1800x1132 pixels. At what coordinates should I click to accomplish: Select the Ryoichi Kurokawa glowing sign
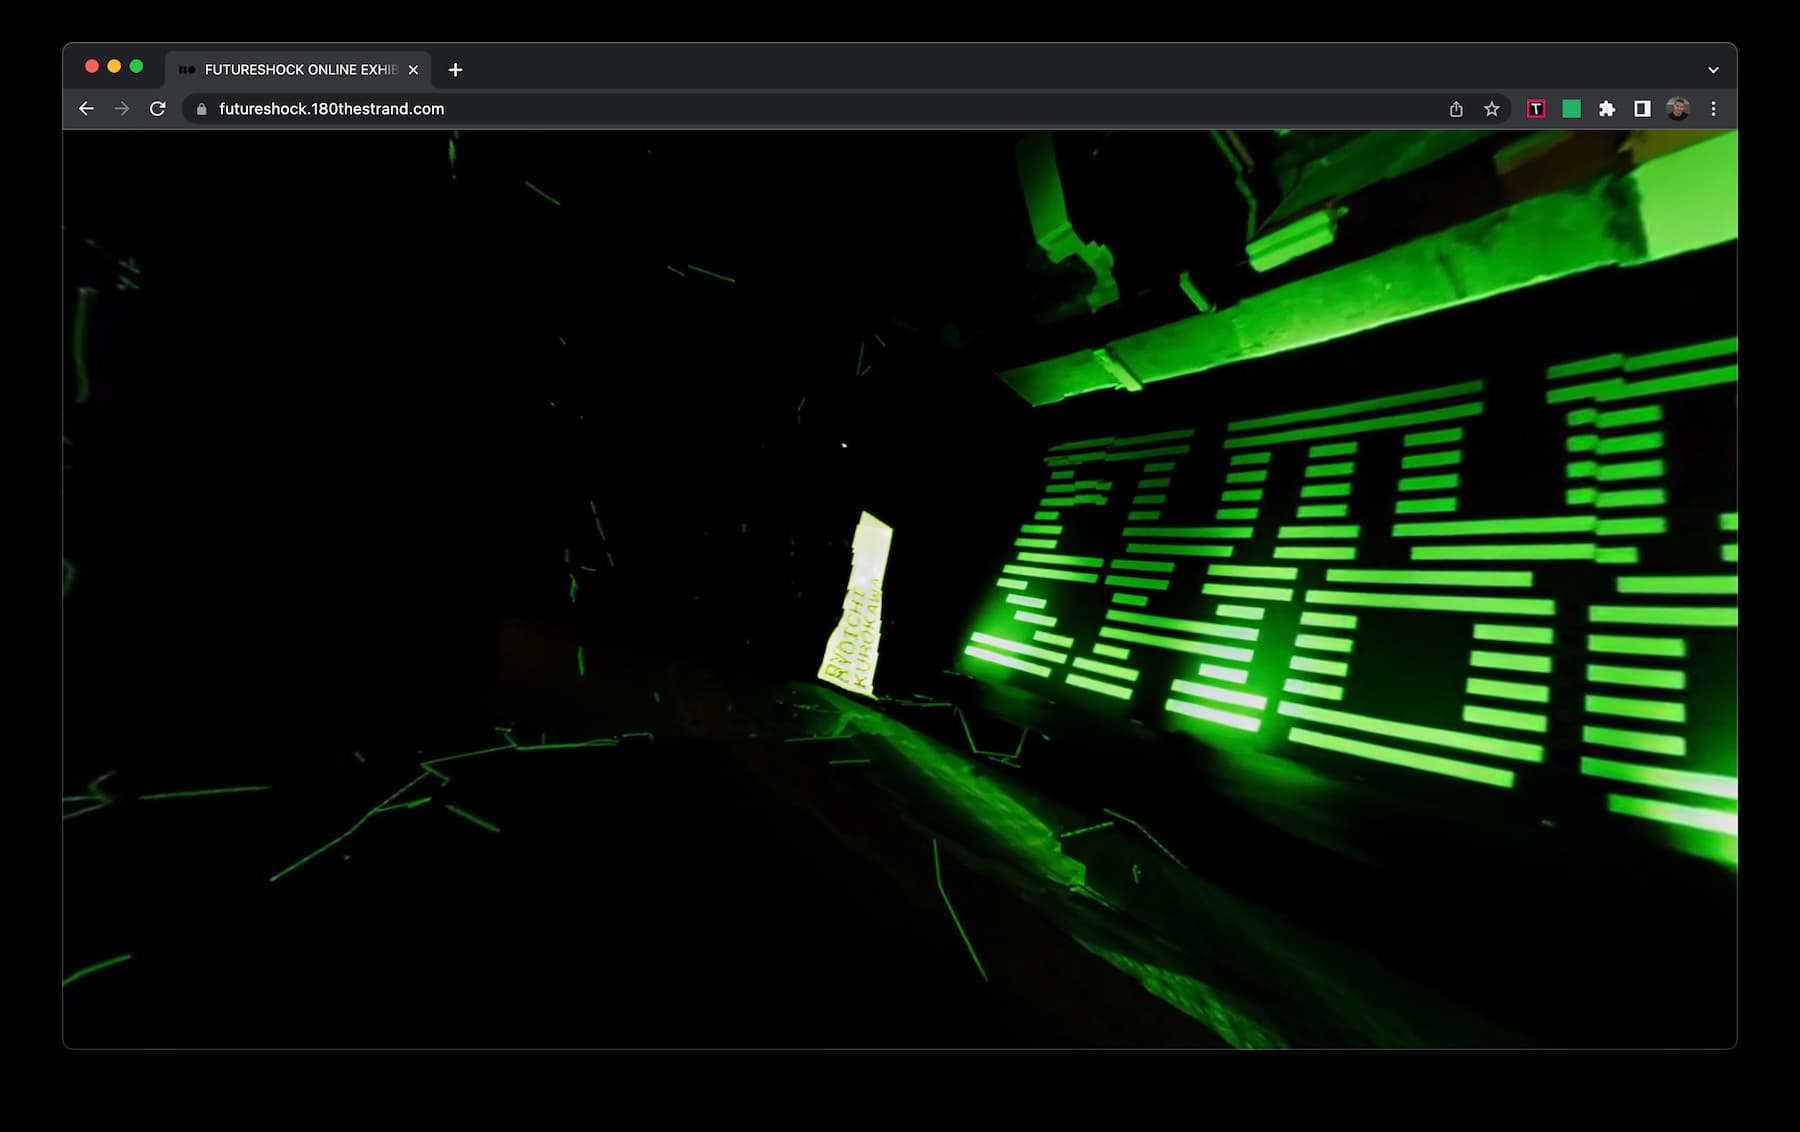(x=858, y=605)
